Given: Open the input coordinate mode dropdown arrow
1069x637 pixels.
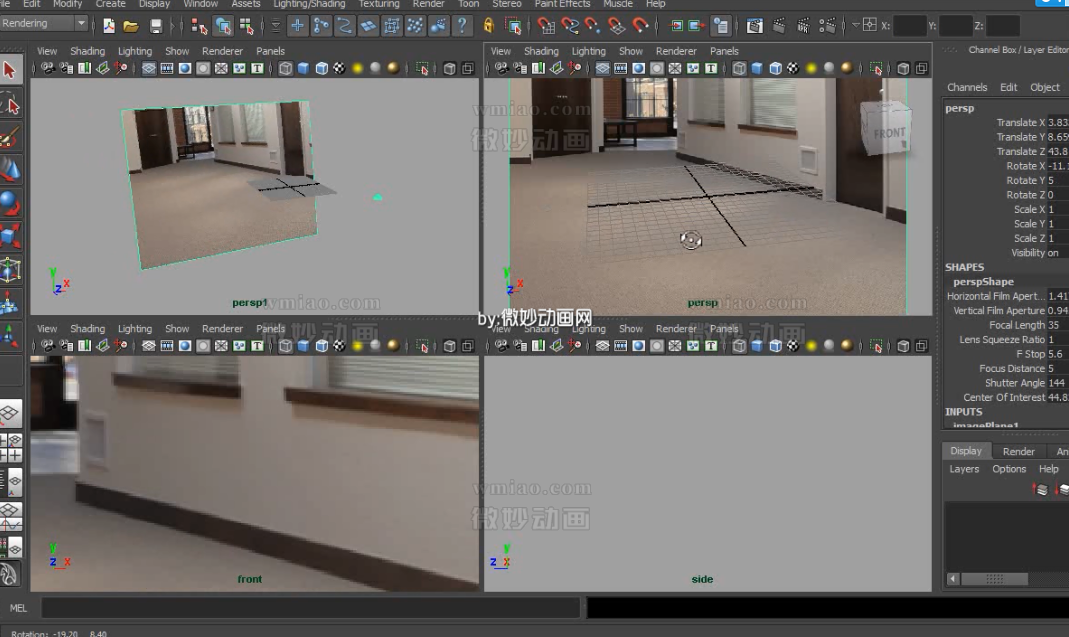Looking at the screenshot, I should 856,25.
